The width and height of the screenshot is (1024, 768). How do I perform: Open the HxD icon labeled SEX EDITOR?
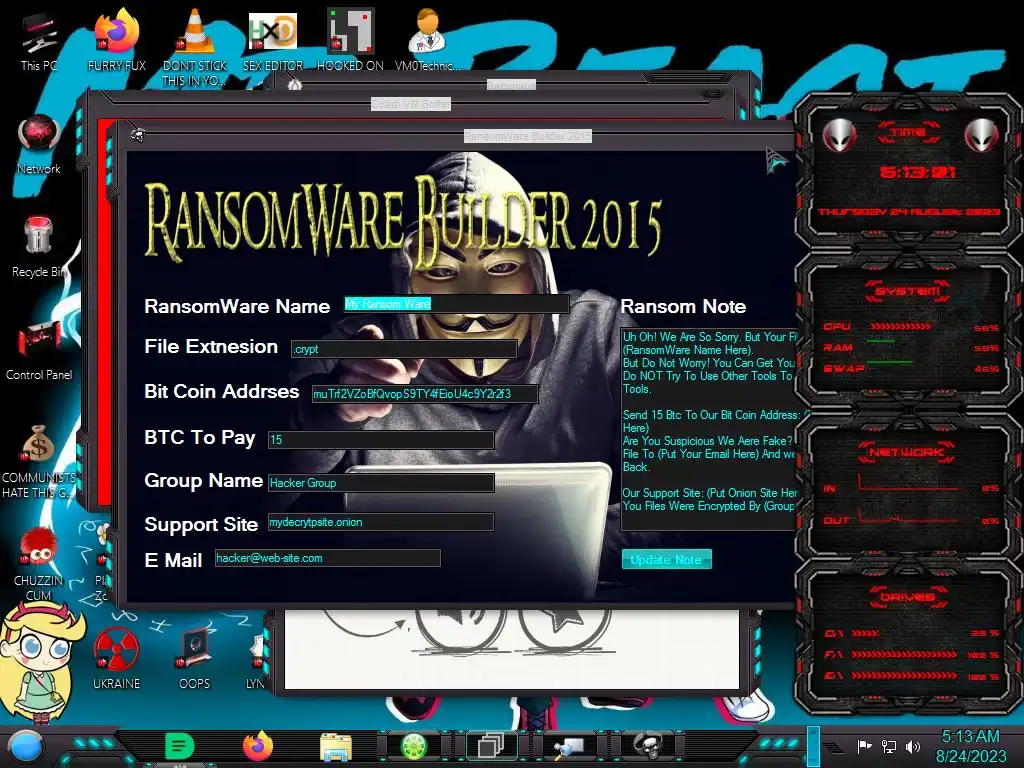(x=273, y=39)
